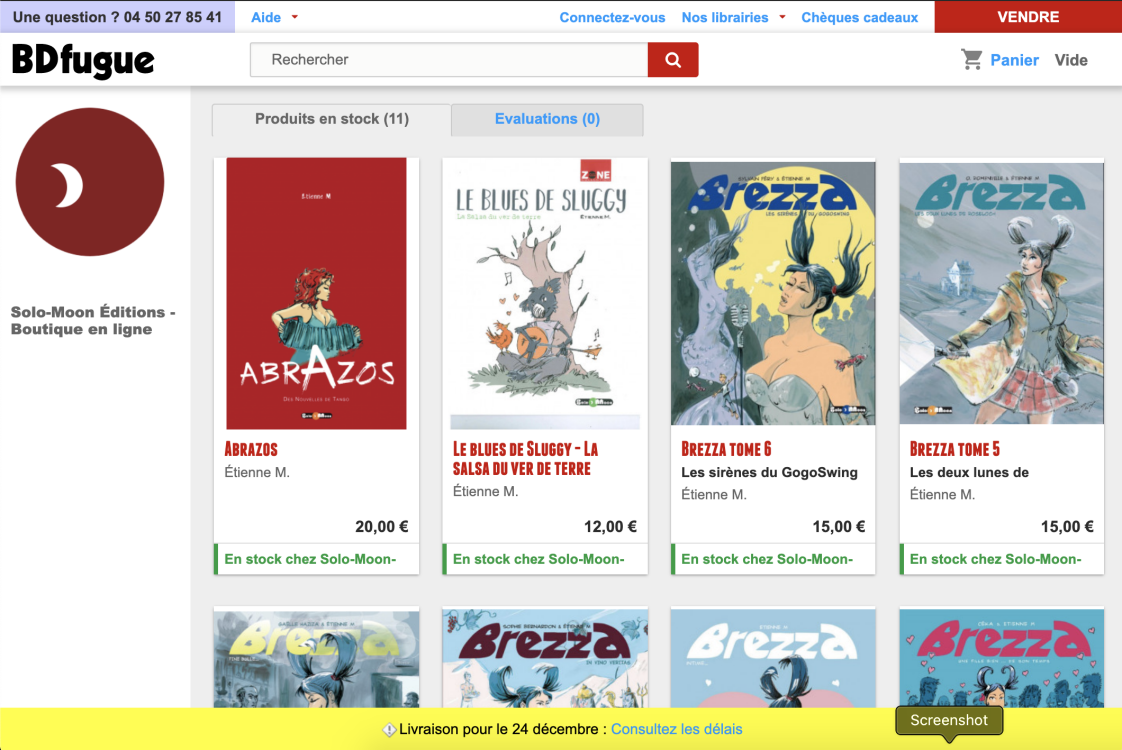
Task: Switch to the Evaluations (0) tab
Action: coord(547,119)
